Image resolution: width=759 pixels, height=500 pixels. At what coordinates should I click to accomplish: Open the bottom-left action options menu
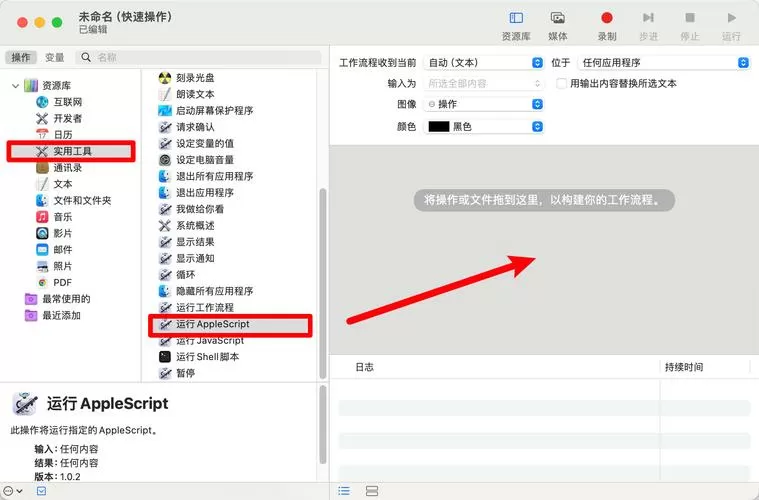click(13, 491)
